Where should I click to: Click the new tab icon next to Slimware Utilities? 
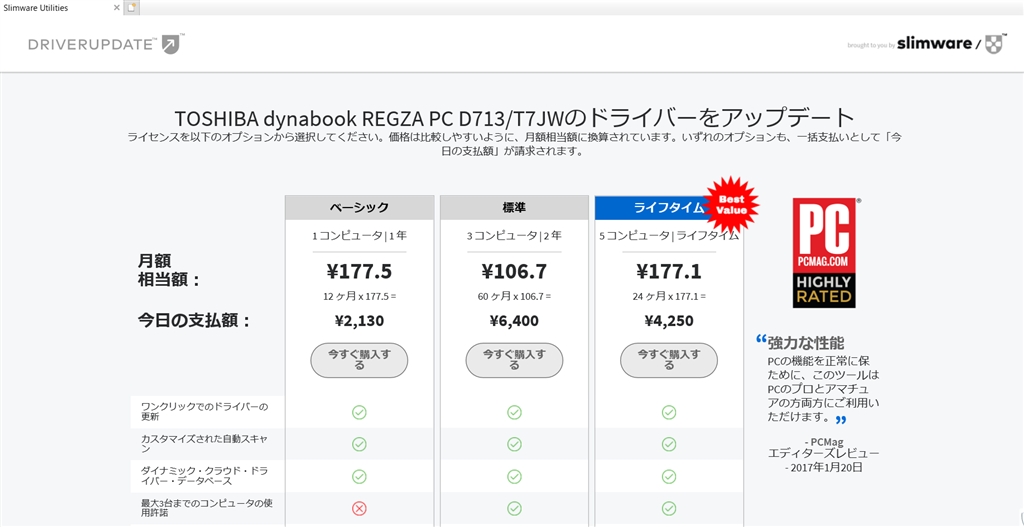132,7
